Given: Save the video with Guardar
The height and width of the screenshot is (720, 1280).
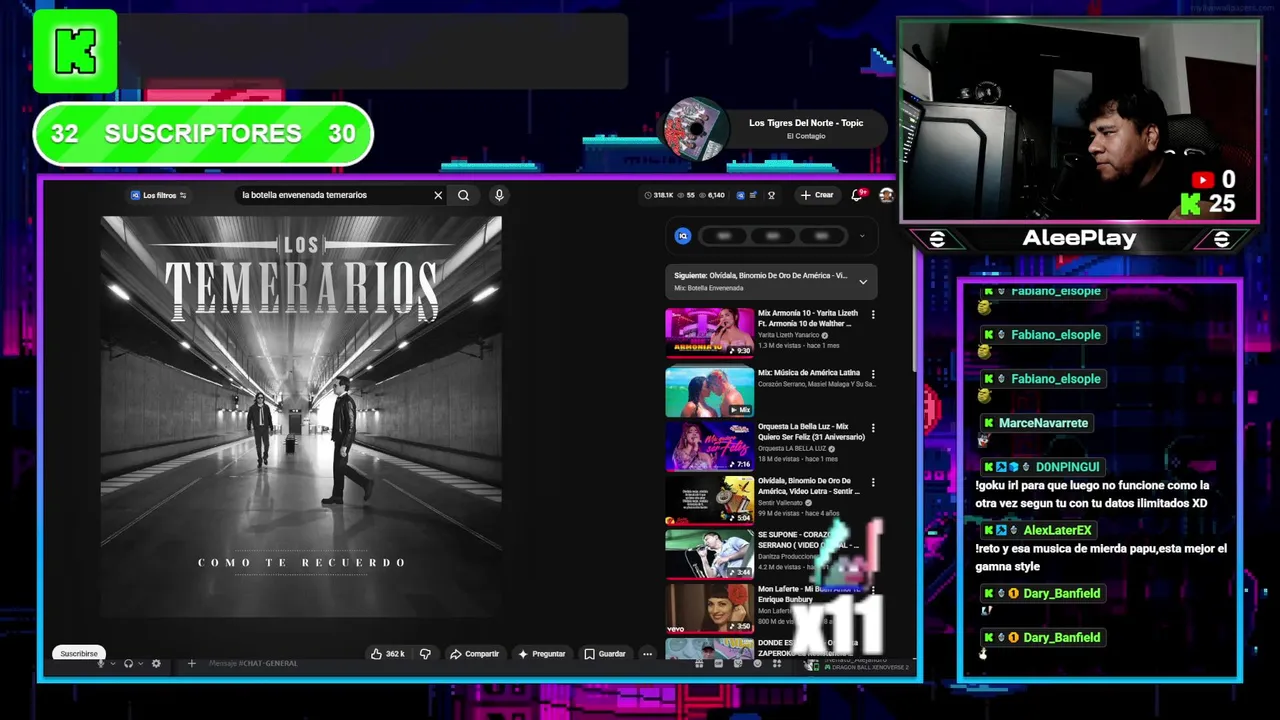Looking at the screenshot, I should pos(605,654).
